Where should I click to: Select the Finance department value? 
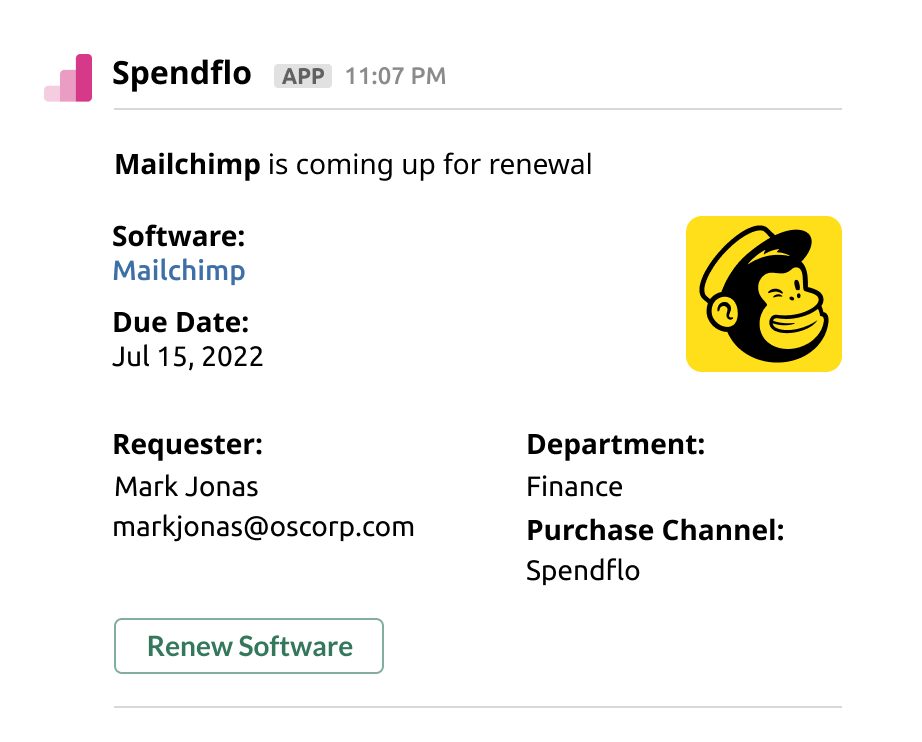click(574, 487)
